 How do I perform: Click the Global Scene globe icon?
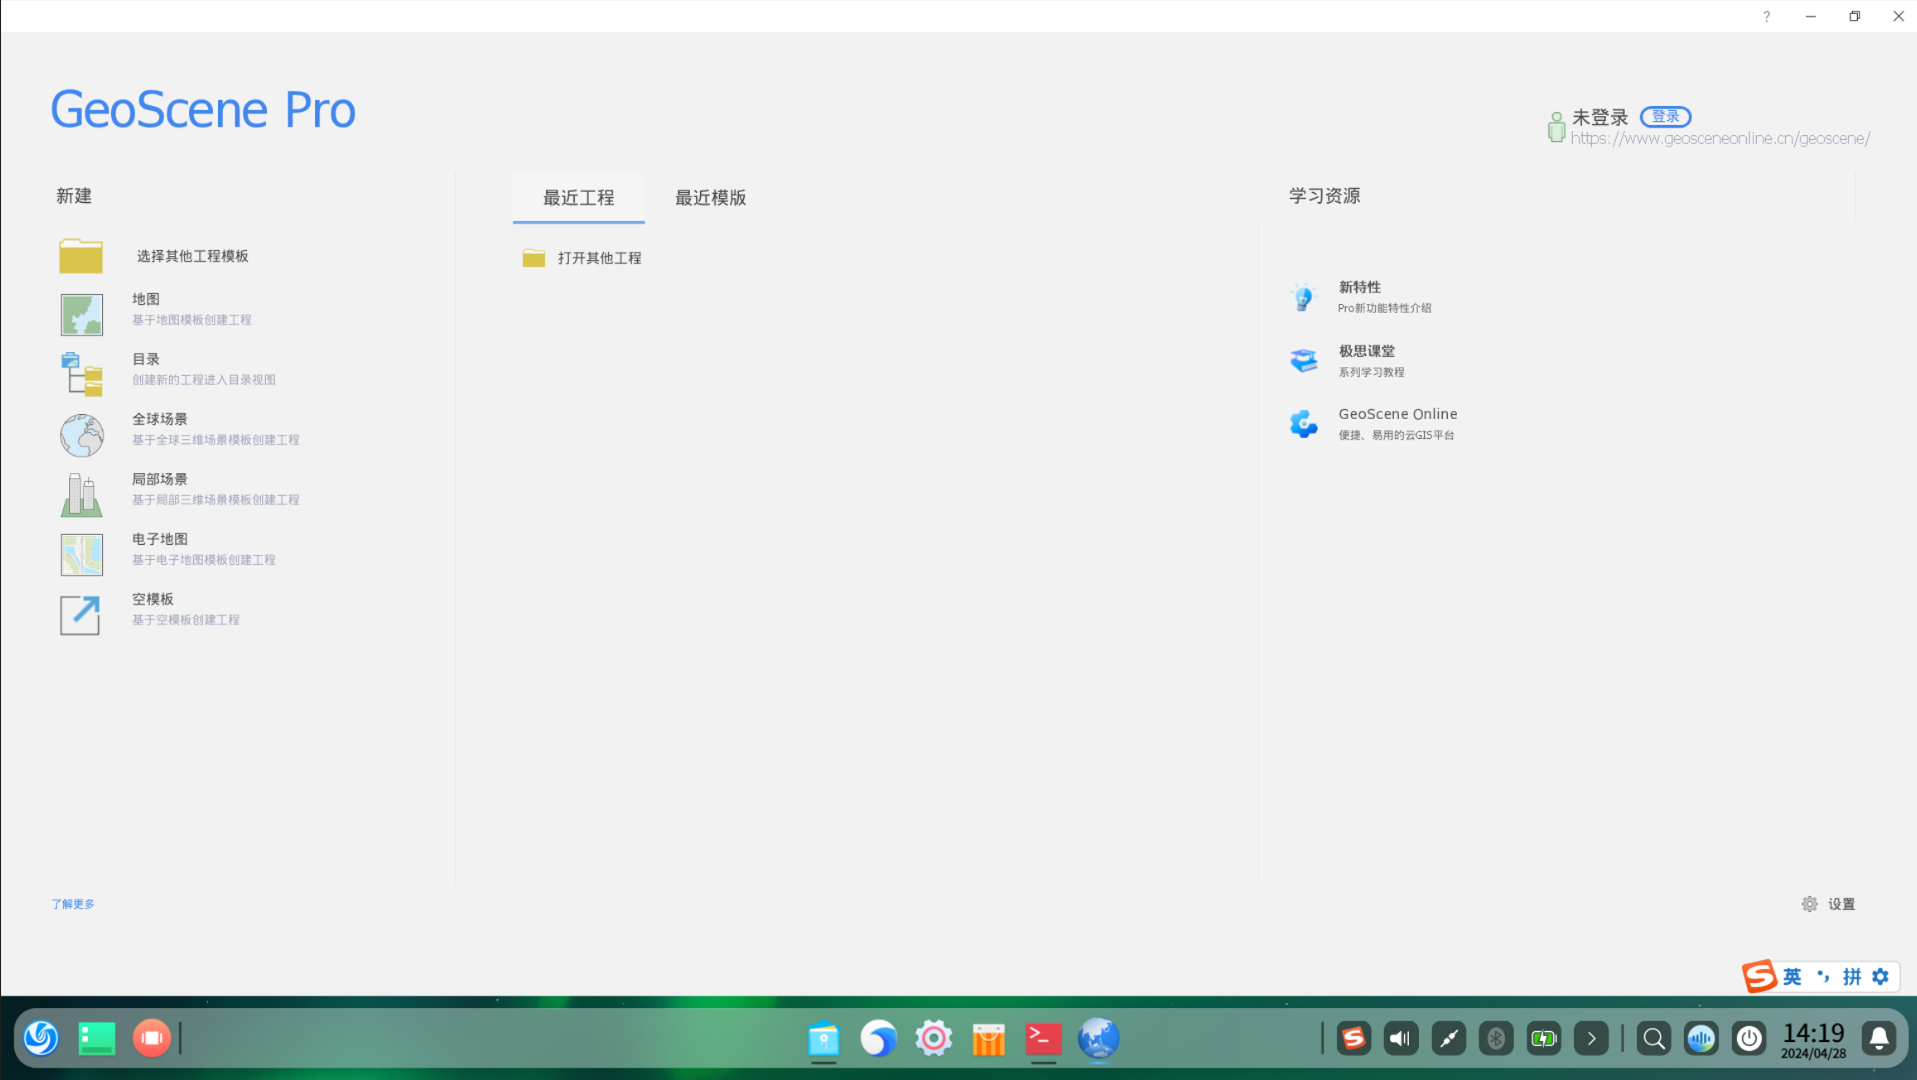[x=81, y=435]
